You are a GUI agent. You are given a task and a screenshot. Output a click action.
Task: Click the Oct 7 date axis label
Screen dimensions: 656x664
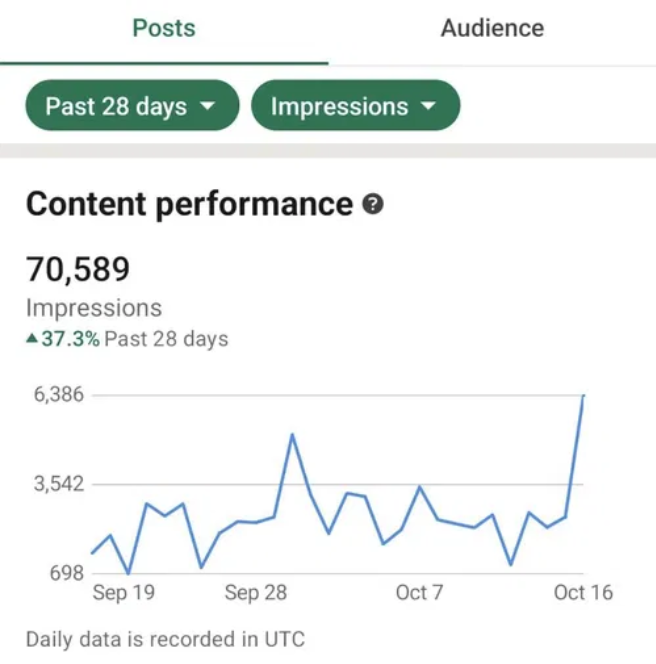(419, 593)
